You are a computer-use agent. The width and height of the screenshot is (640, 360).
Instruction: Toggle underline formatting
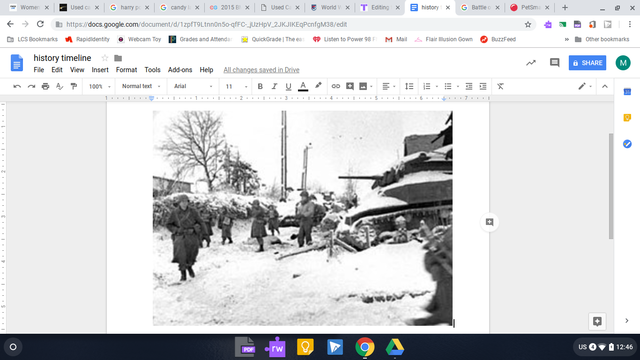point(288,86)
